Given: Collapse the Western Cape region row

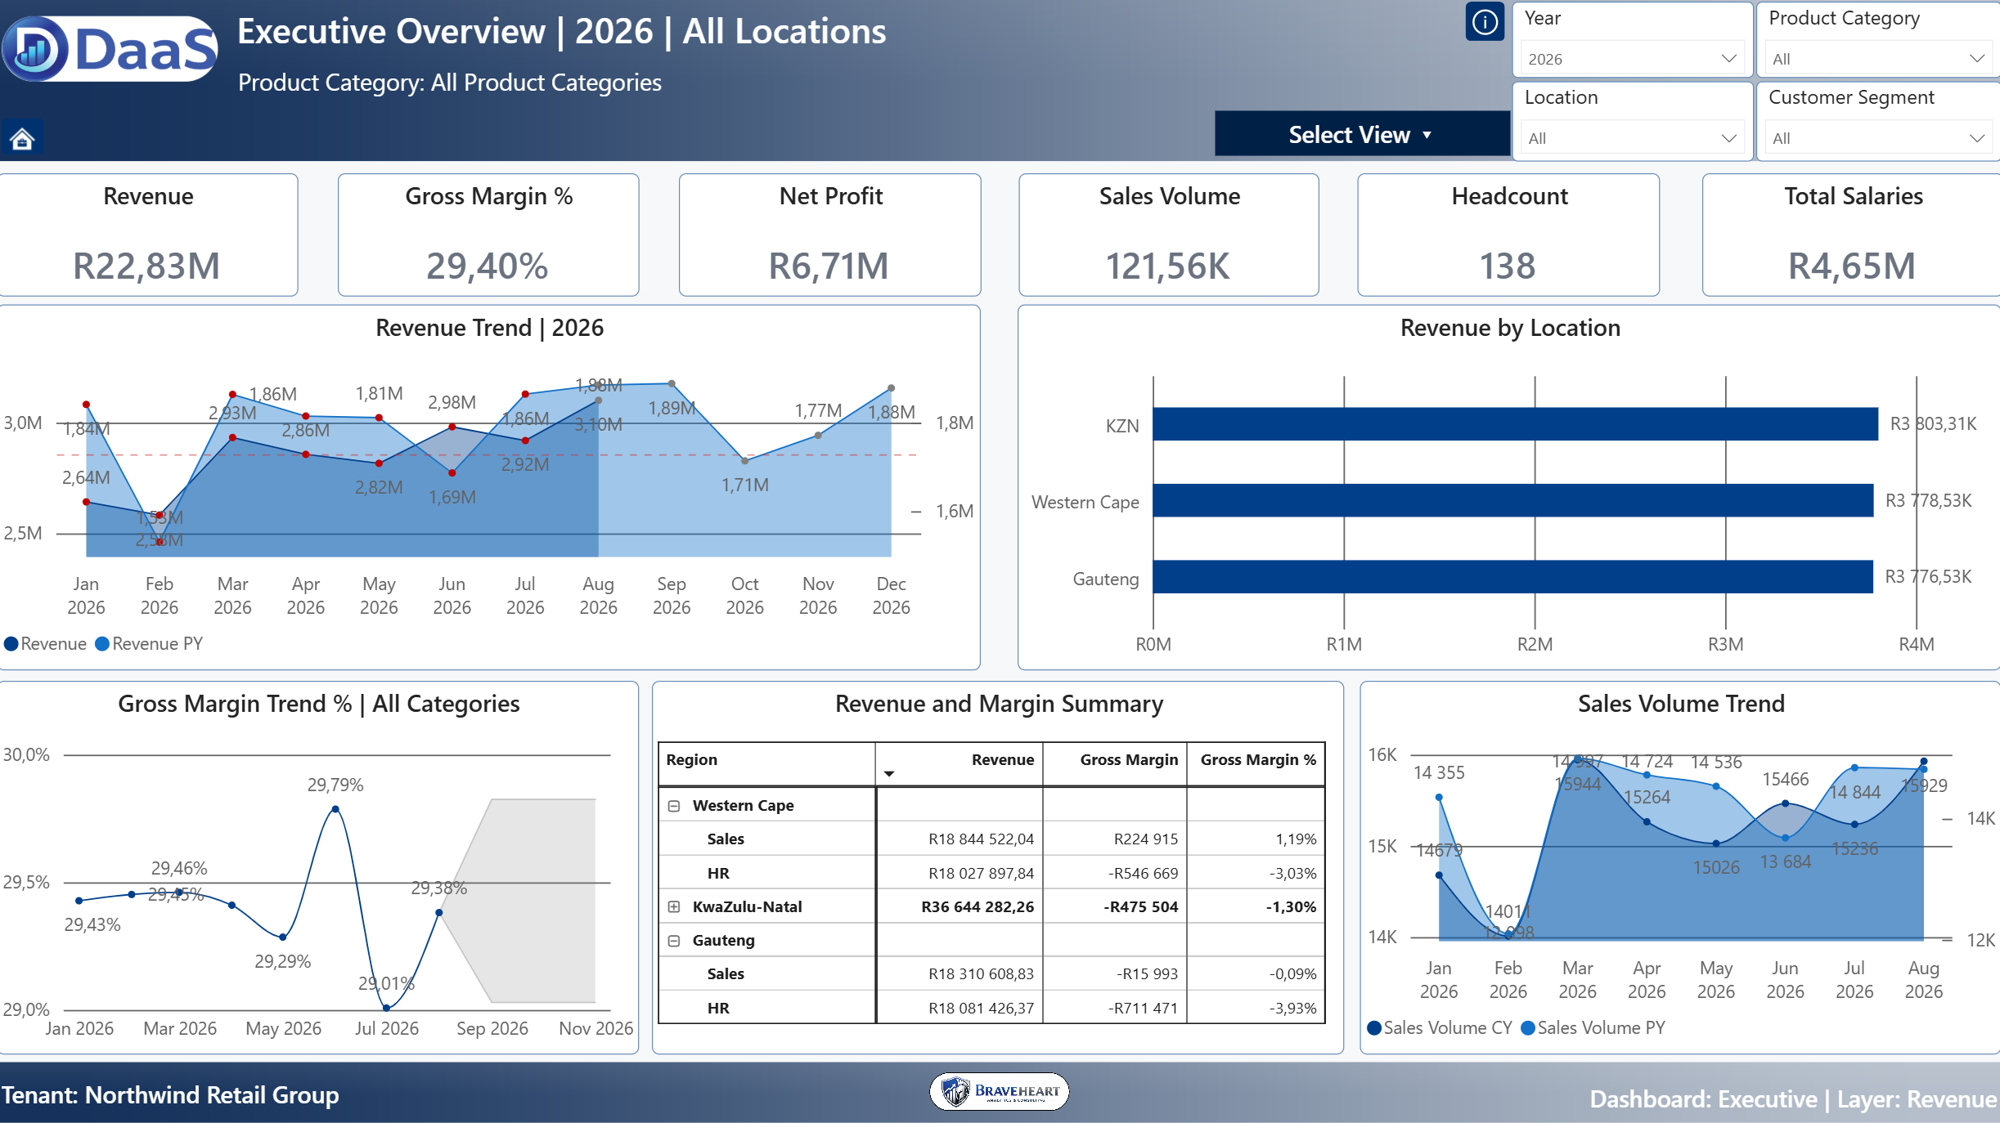Looking at the screenshot, I should [674, 806].
